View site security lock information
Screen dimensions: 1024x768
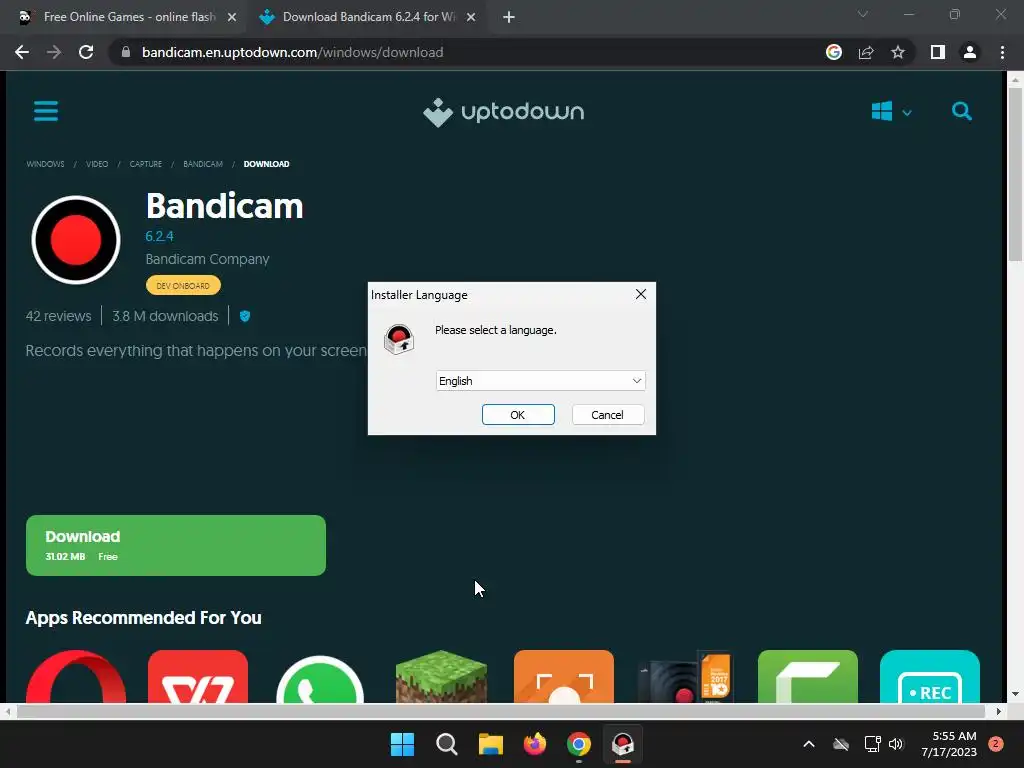coord(126,52)
